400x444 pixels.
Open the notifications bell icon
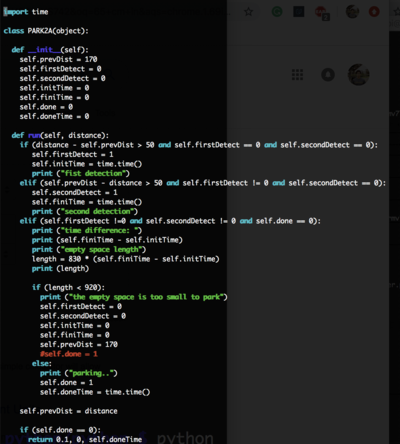(x=328, y=75)
